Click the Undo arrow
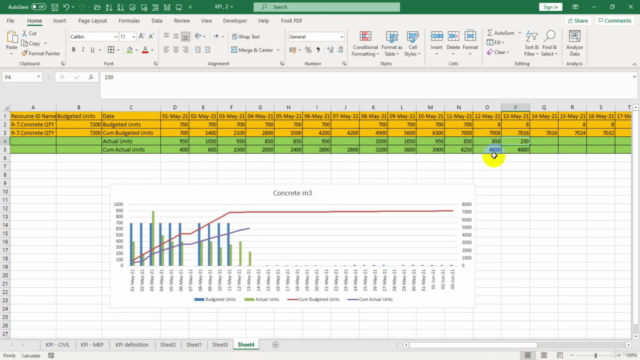This screenshot has width=640, height=360. click(66, 7)
